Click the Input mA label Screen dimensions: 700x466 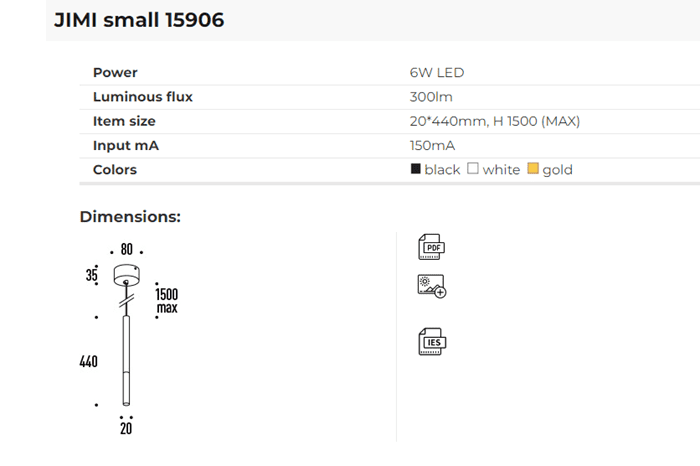(x=126, y=145)
